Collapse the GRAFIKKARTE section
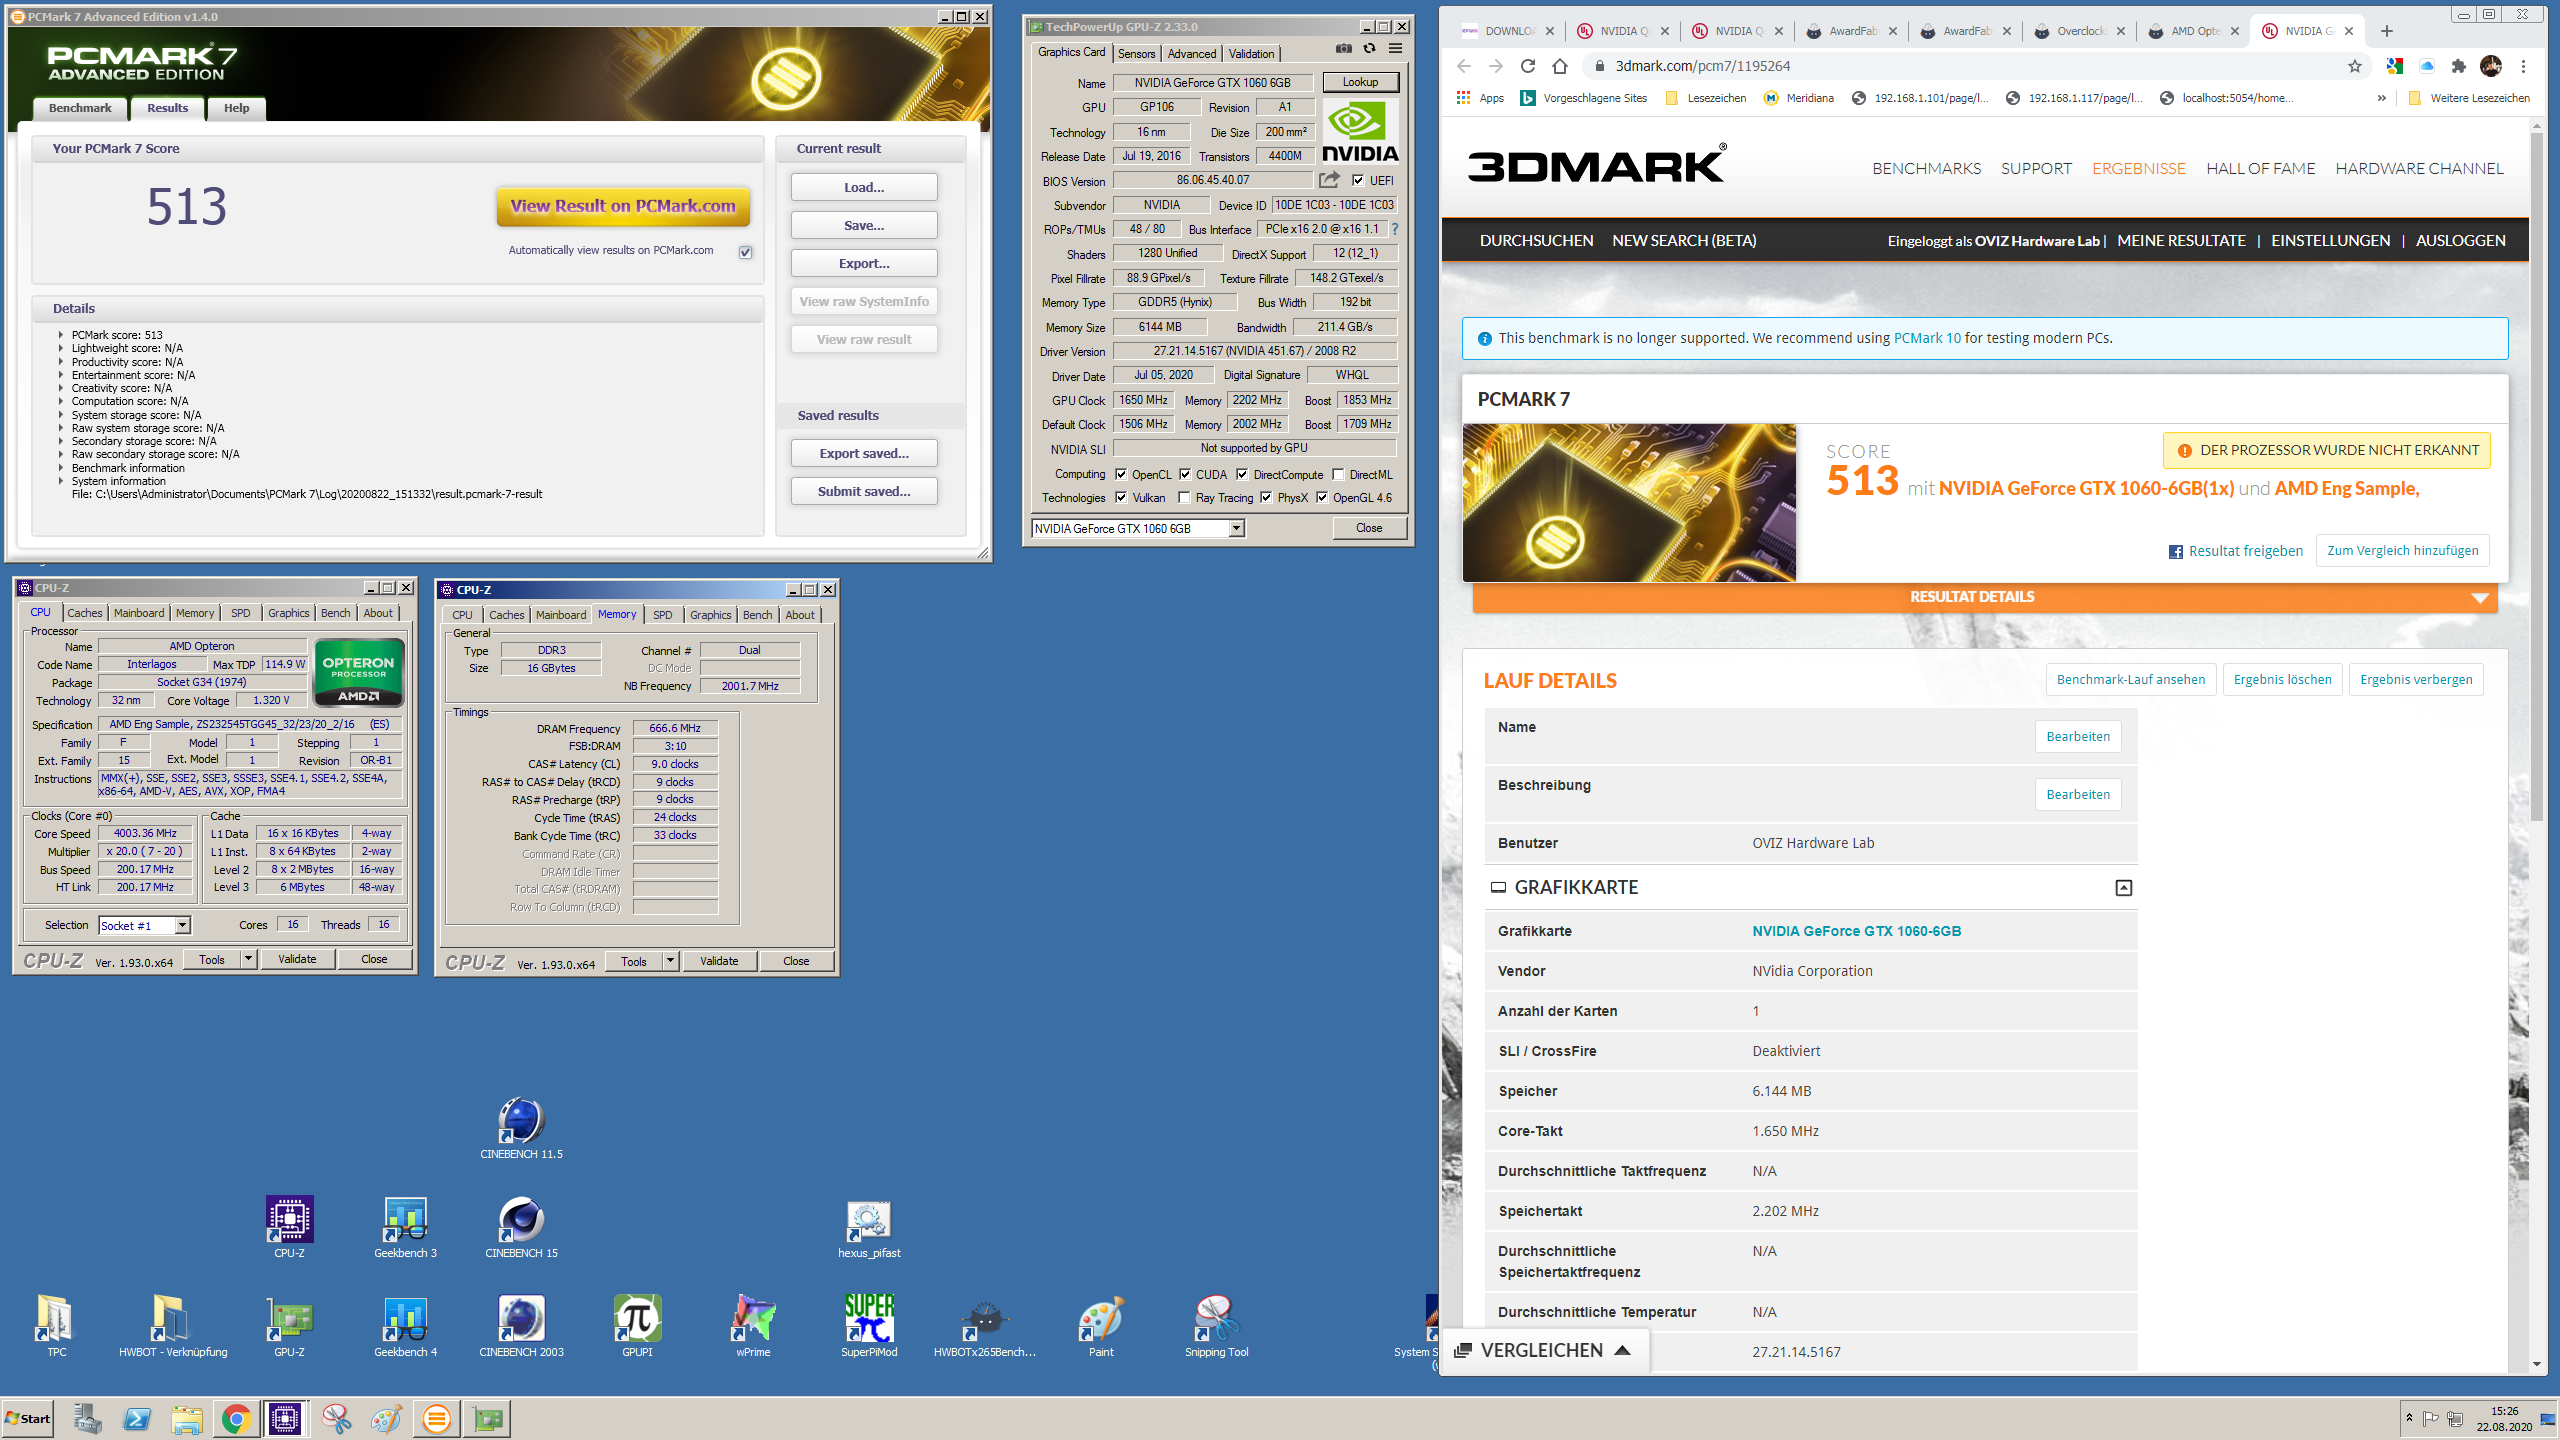 pyautogui.click(x=2123, y=887)
